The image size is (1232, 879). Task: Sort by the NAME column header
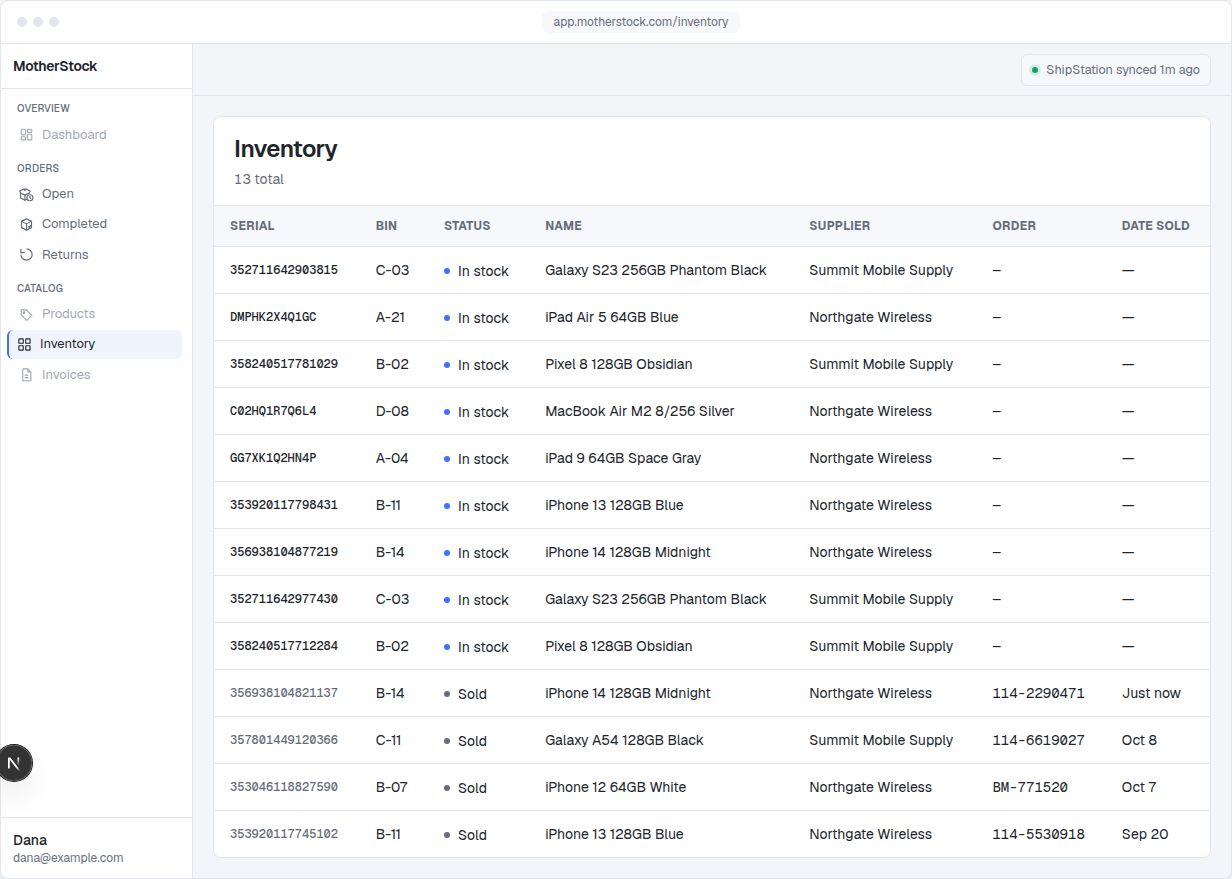click(x=563, y=226)
